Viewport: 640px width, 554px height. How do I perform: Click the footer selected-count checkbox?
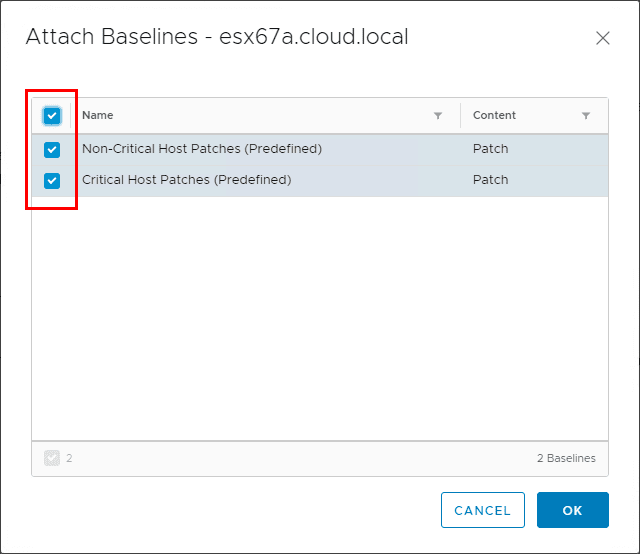52,458
